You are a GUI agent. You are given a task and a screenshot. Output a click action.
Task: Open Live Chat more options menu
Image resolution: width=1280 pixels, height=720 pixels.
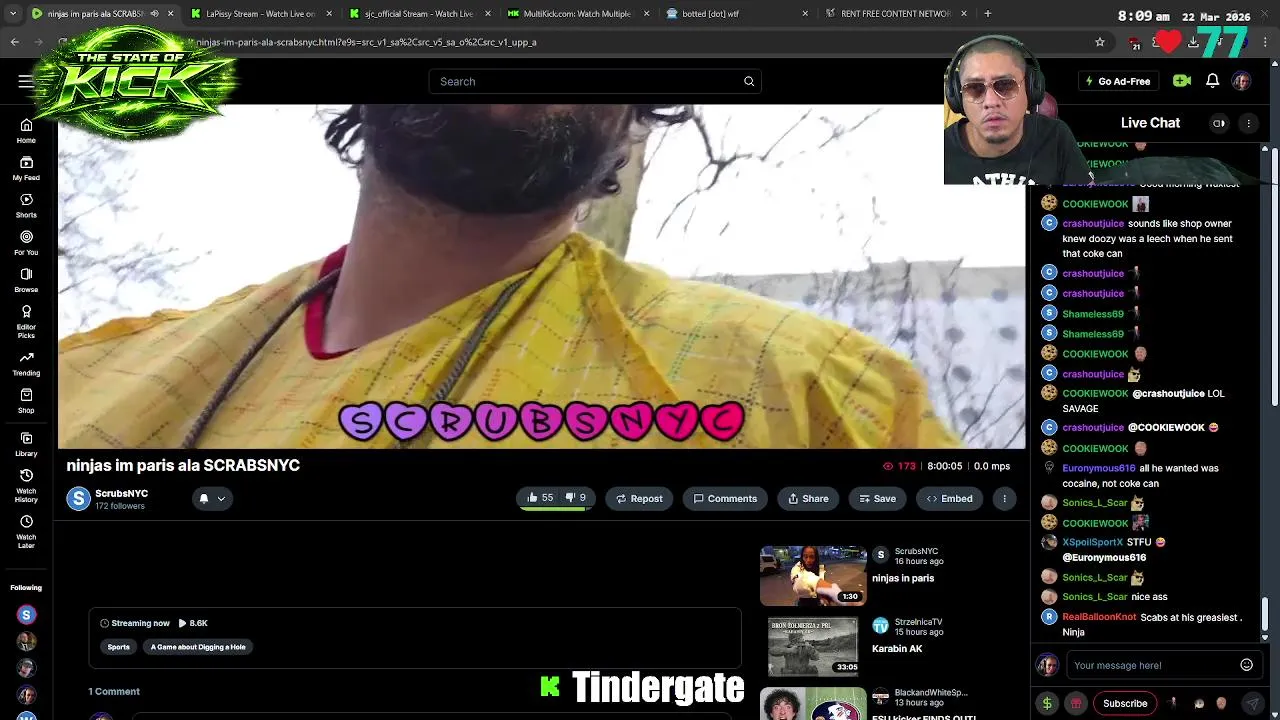1248,123
